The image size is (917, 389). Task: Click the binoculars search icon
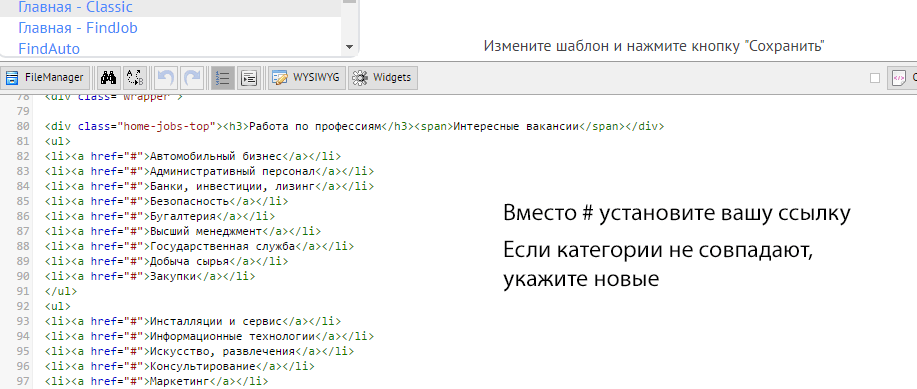[109, 77]
